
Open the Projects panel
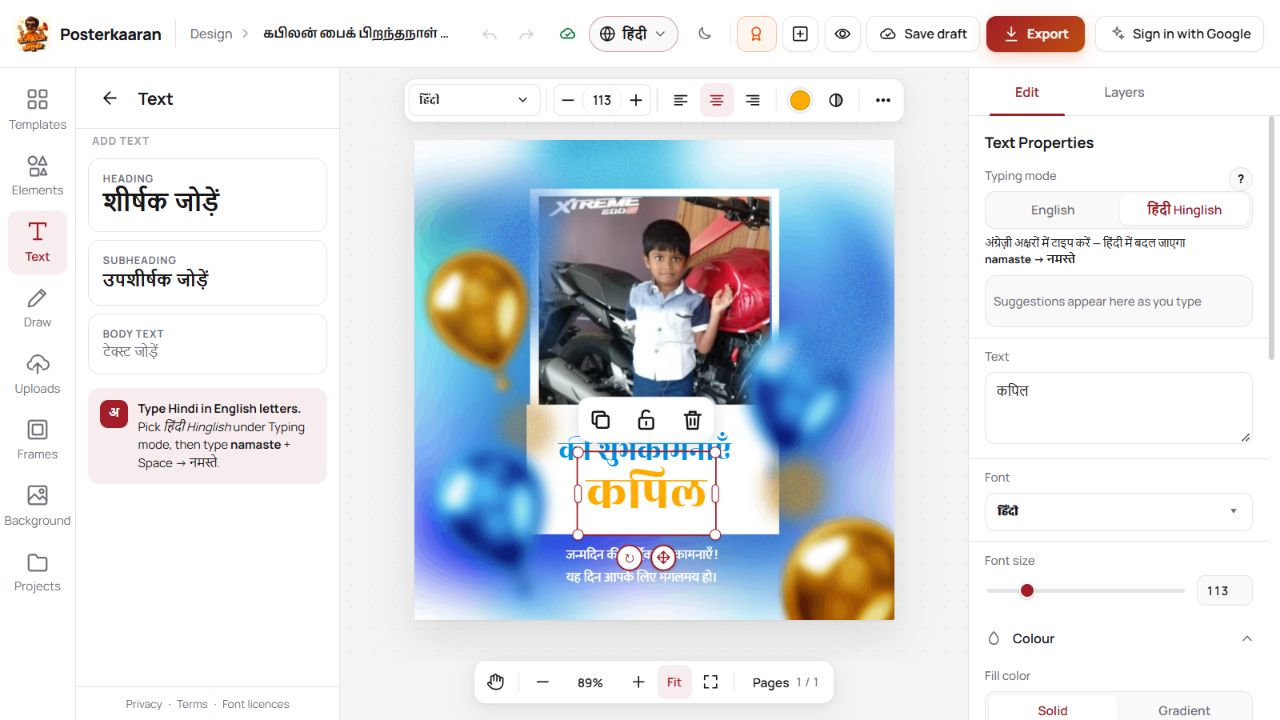click(37, 571)
